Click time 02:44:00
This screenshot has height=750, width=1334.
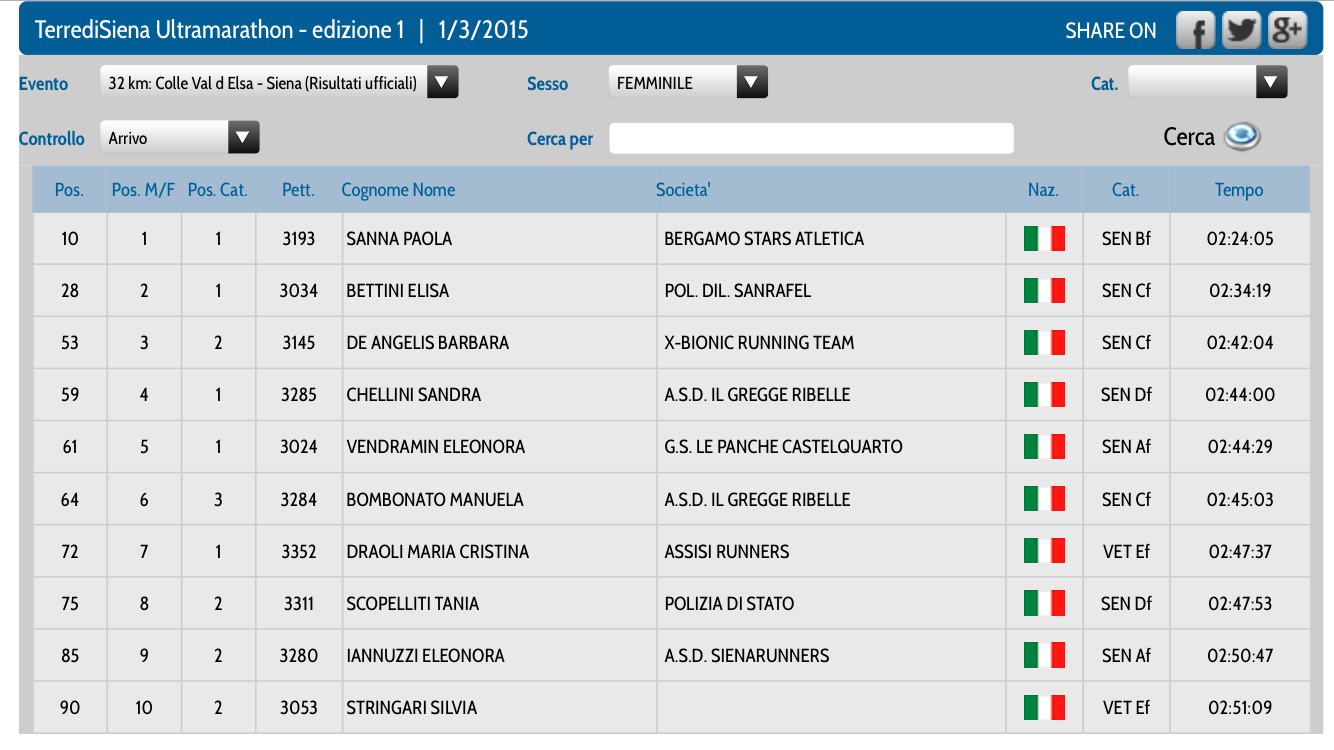click(1240, 395)
